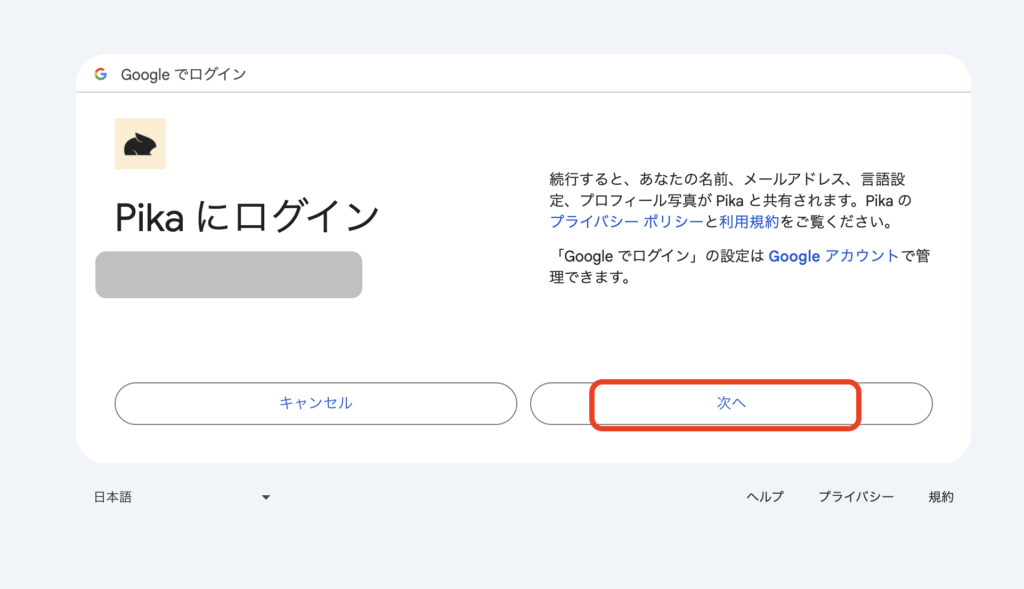The width and height of the screenshot is (1024, 589).
Task: Click the Google G logo in header
Action: tap(100, 74)
